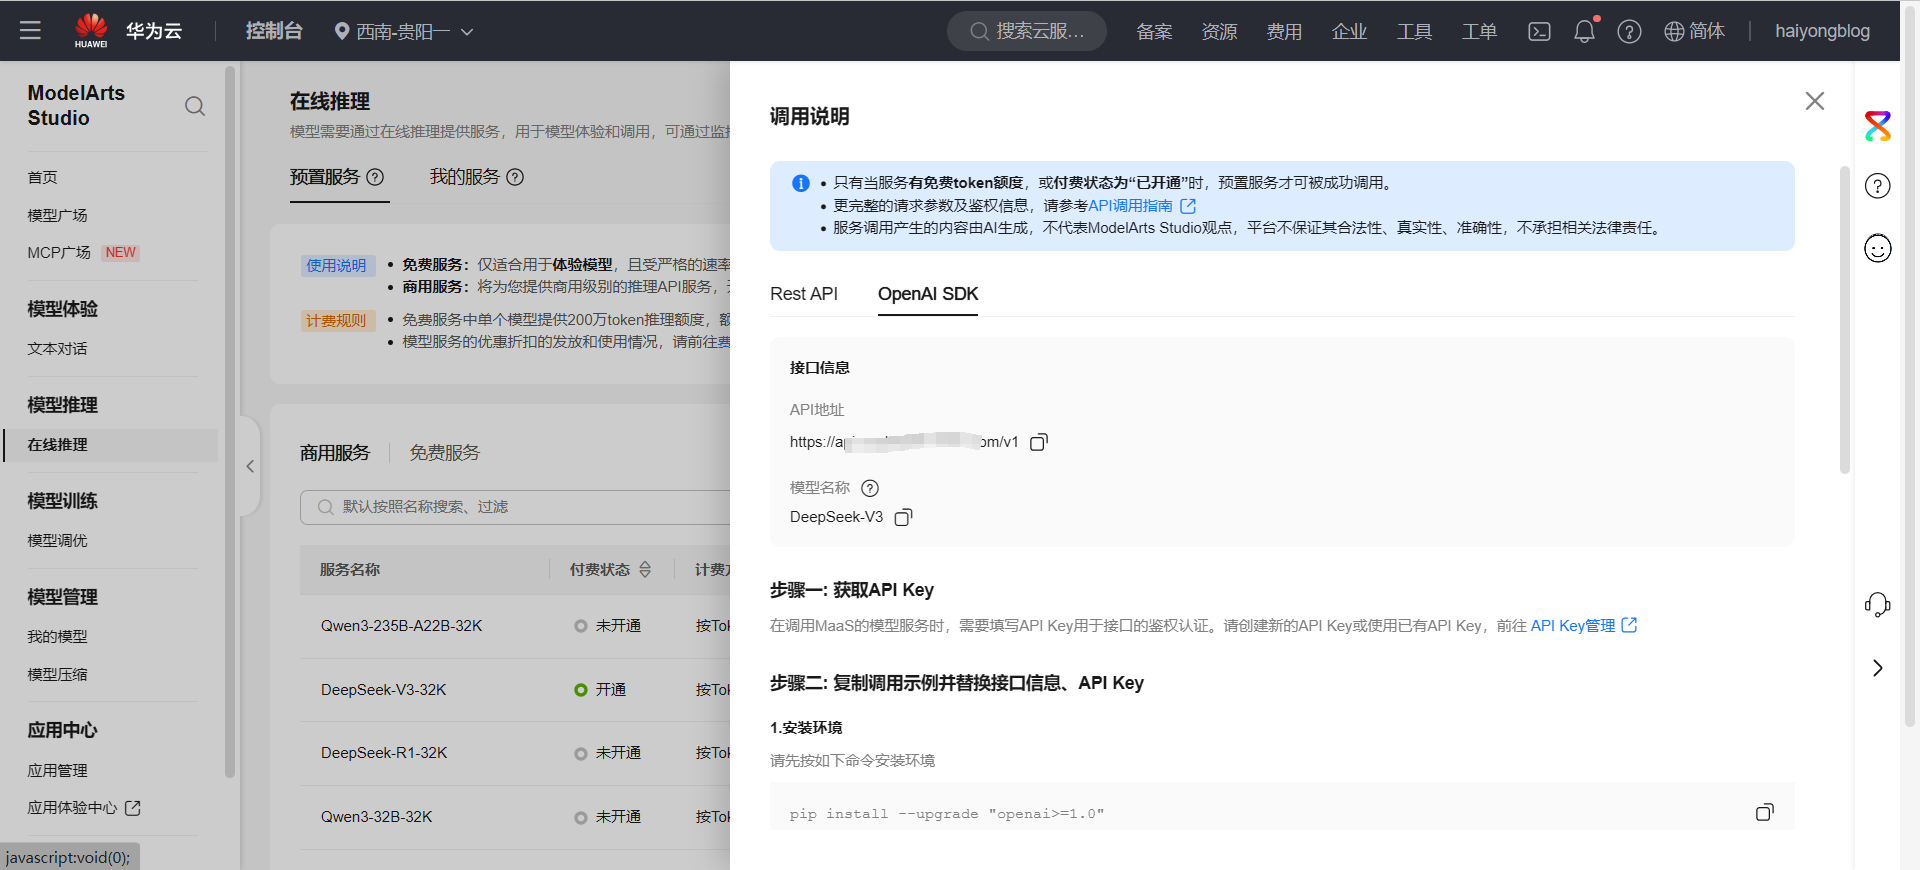Click the left sidebar scrollbar

click(x=230, y=420)
